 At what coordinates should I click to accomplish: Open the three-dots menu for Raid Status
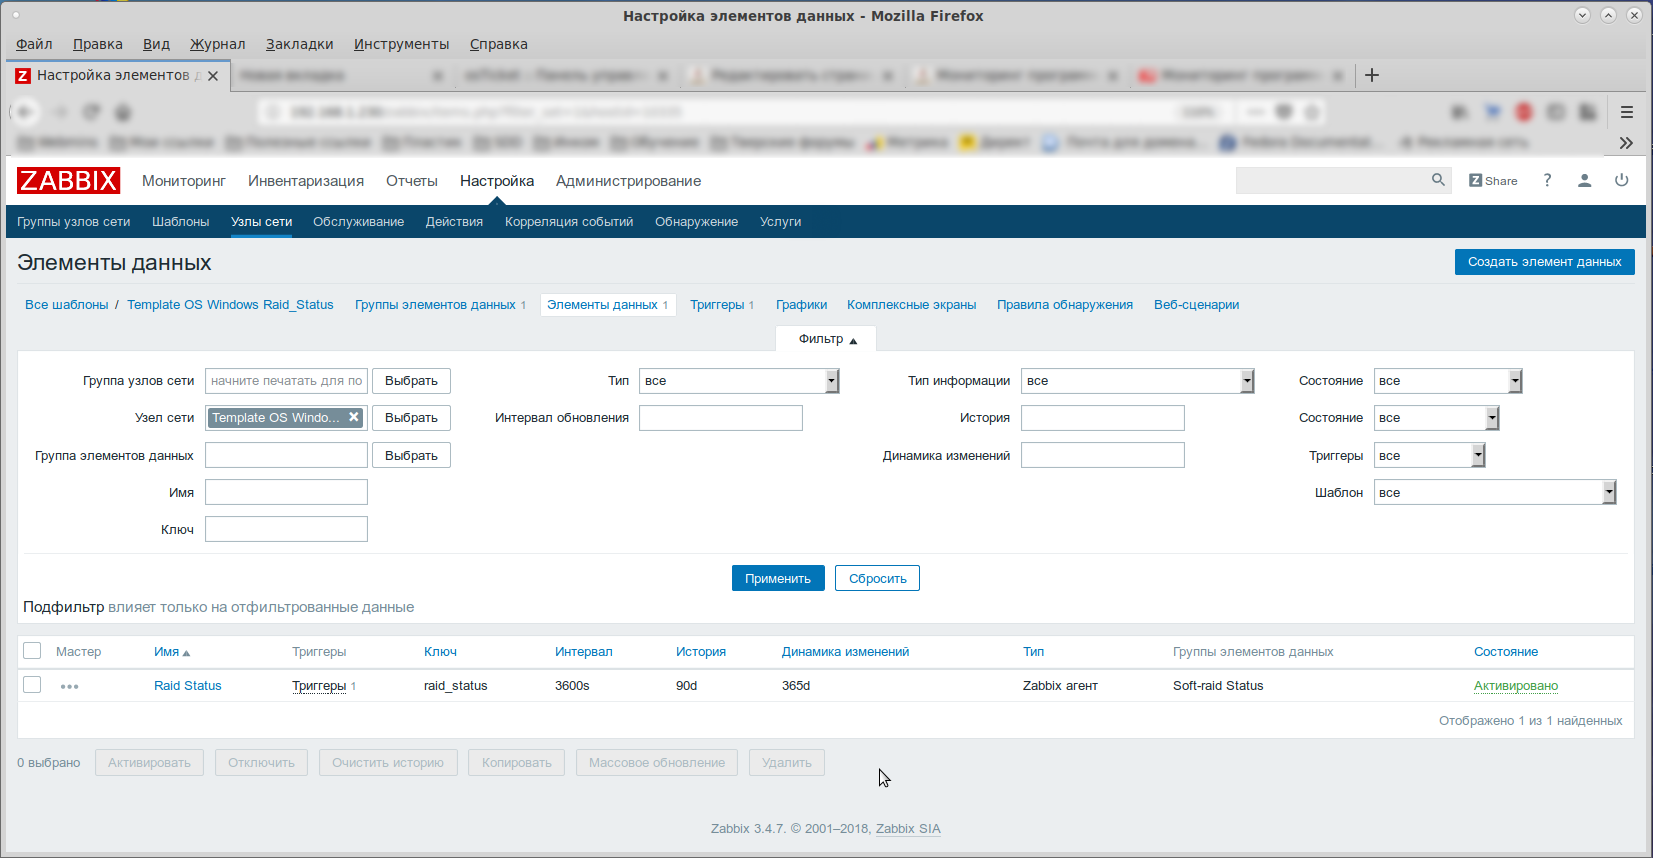point(69,686)
